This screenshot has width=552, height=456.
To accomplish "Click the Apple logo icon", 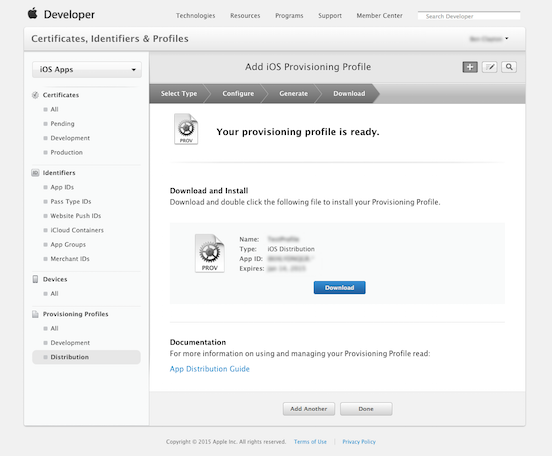I will point(33,13).
